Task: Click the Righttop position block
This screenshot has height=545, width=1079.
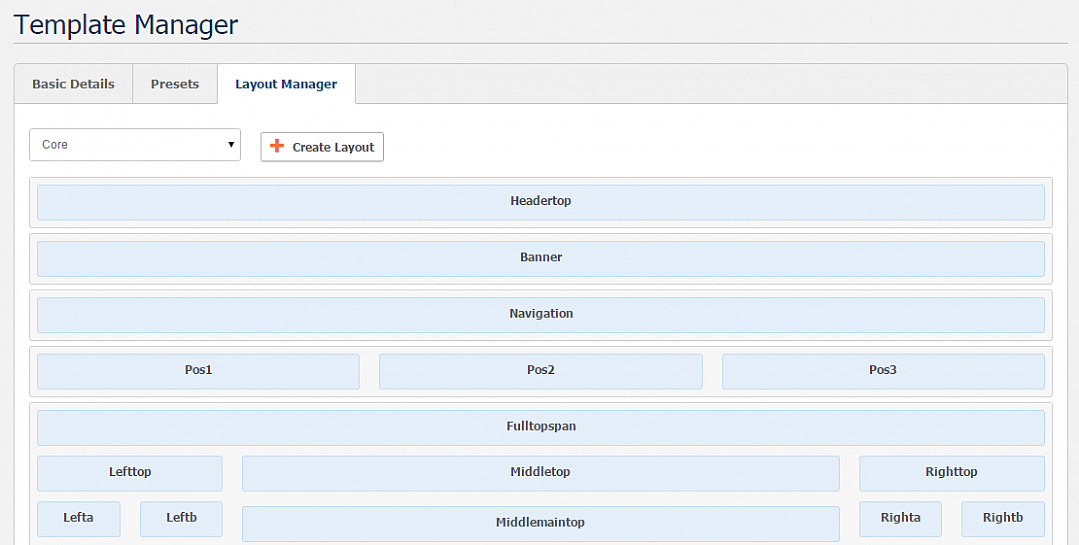Action: pos(952,473)
